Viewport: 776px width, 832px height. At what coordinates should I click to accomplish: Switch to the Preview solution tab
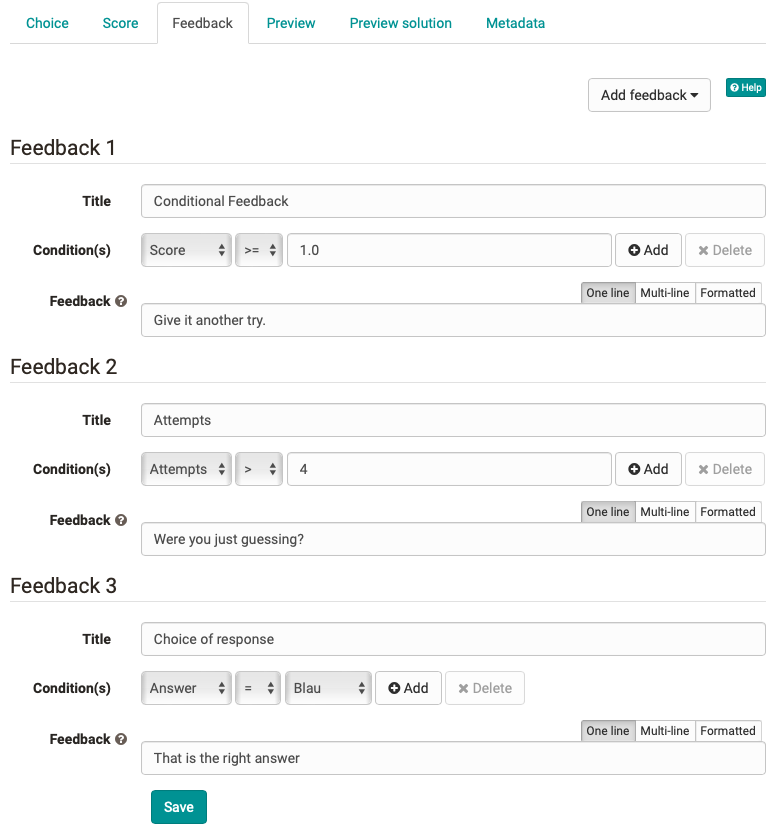click(x=400, y=22)
